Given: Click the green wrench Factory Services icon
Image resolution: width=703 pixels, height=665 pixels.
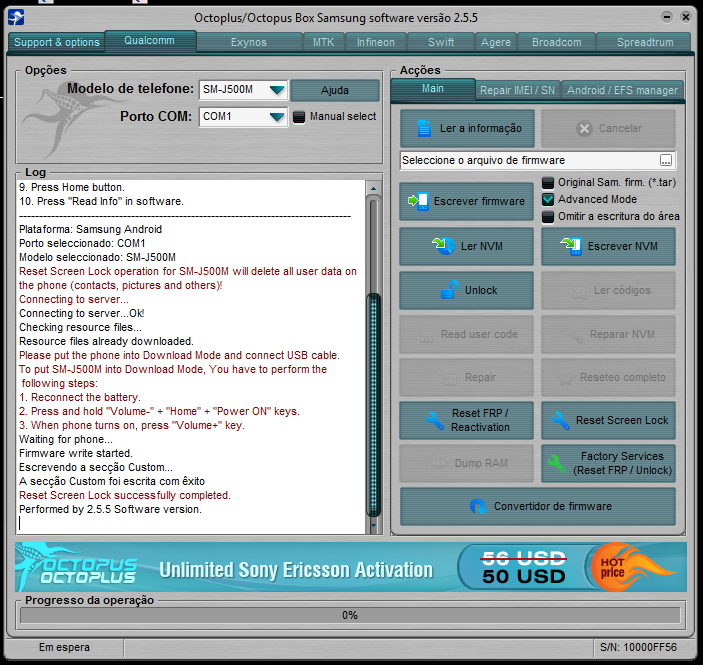Looking at the screenshot, I should point(557,463).
